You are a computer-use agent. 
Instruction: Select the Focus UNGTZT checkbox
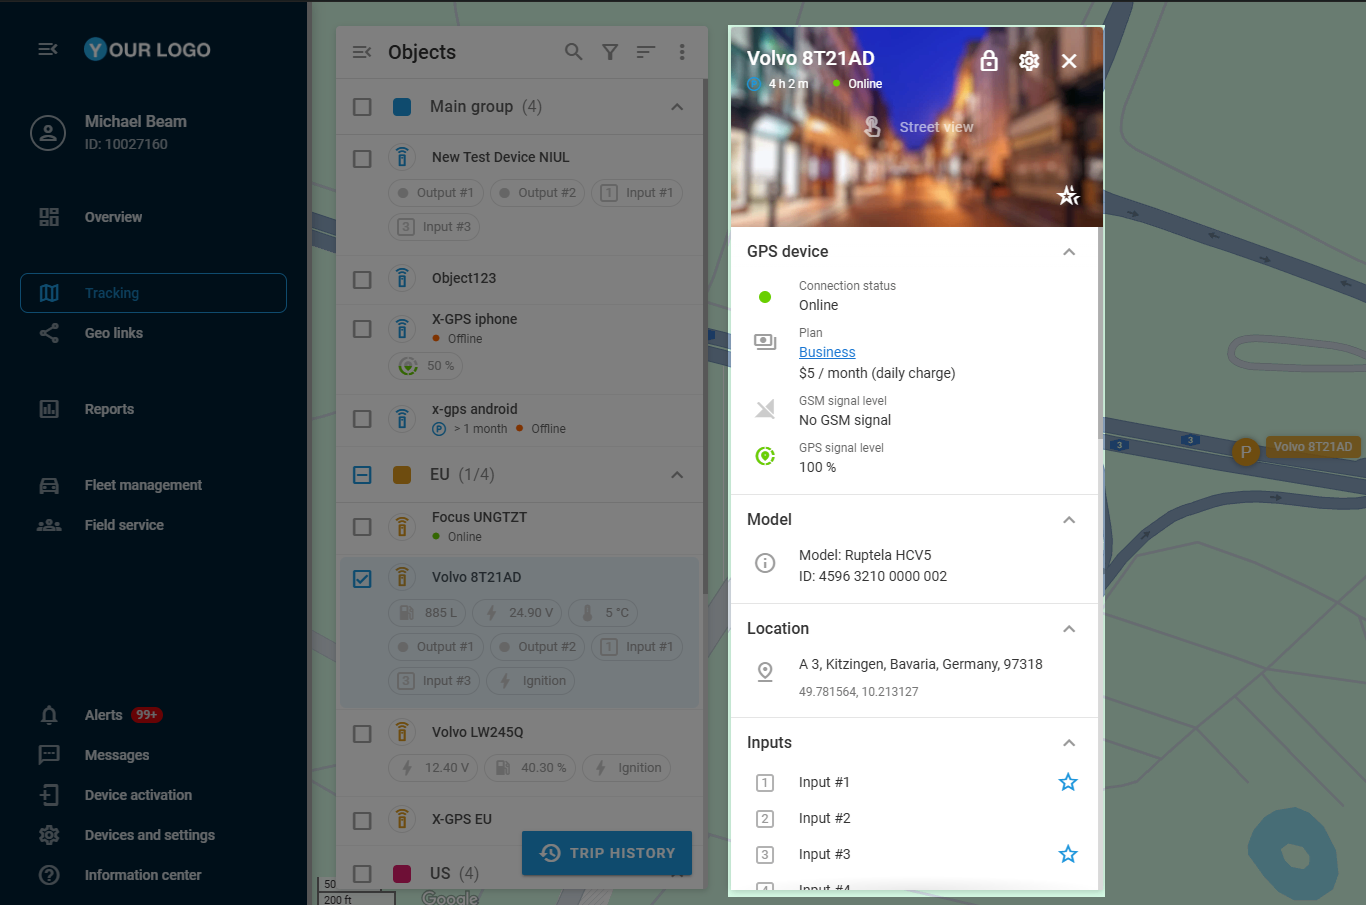pos(362,527)
